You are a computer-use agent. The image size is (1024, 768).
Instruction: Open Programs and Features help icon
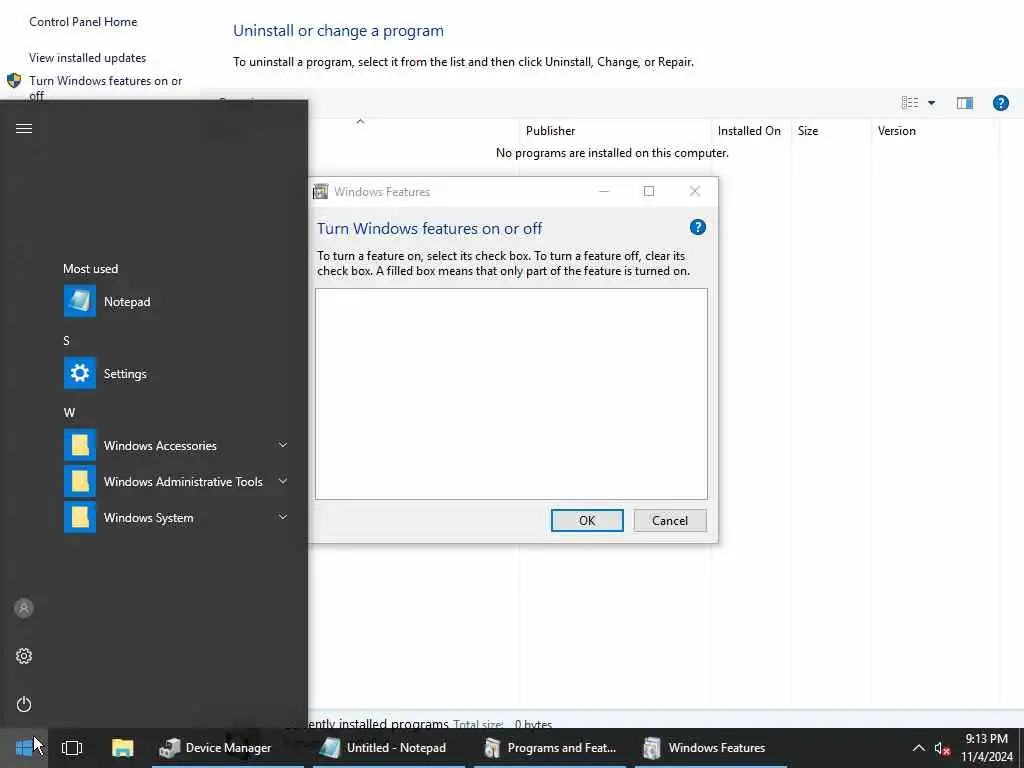(x=1000, y=103)
